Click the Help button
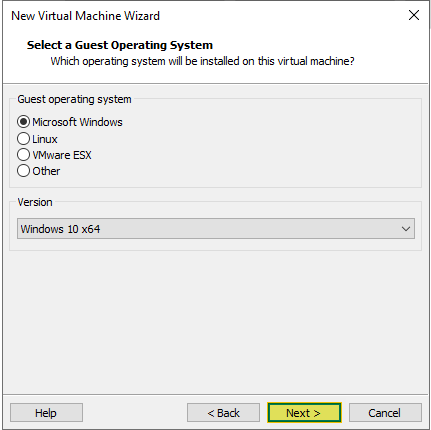This screenshot has height=430, width=431. [x=46, y=413]
